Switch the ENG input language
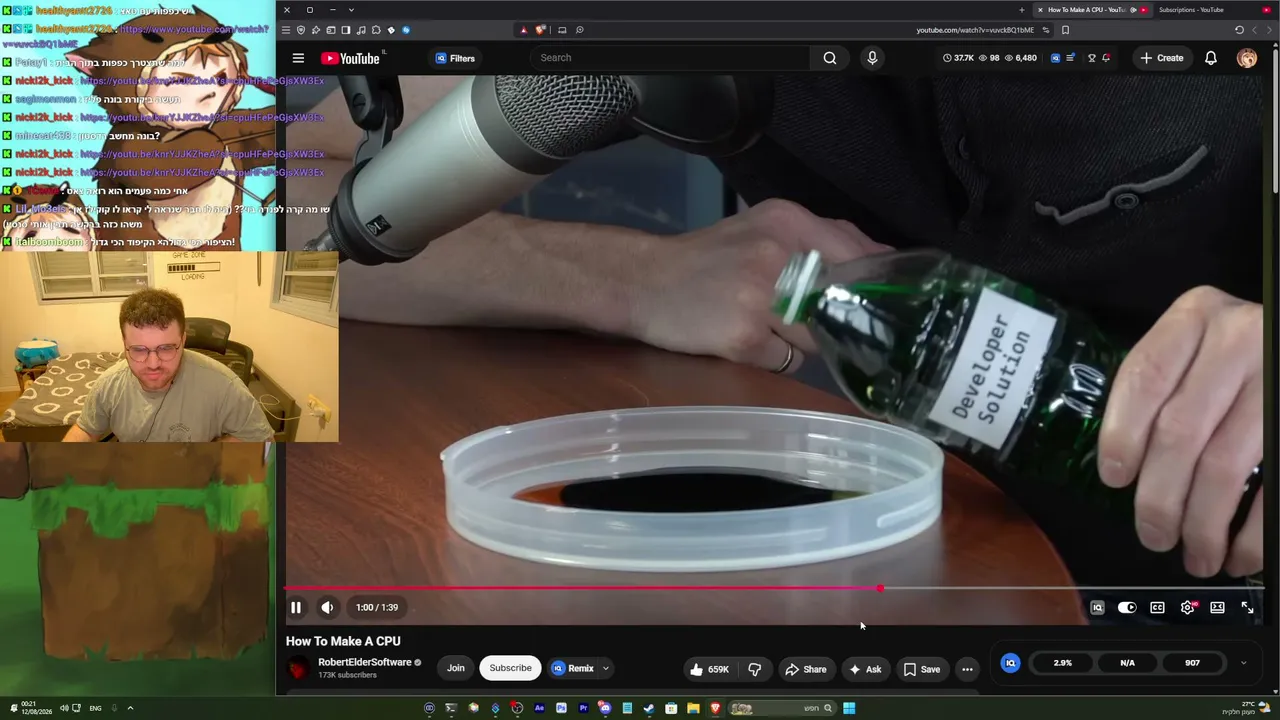1280x720 pixels. point(95,708)
